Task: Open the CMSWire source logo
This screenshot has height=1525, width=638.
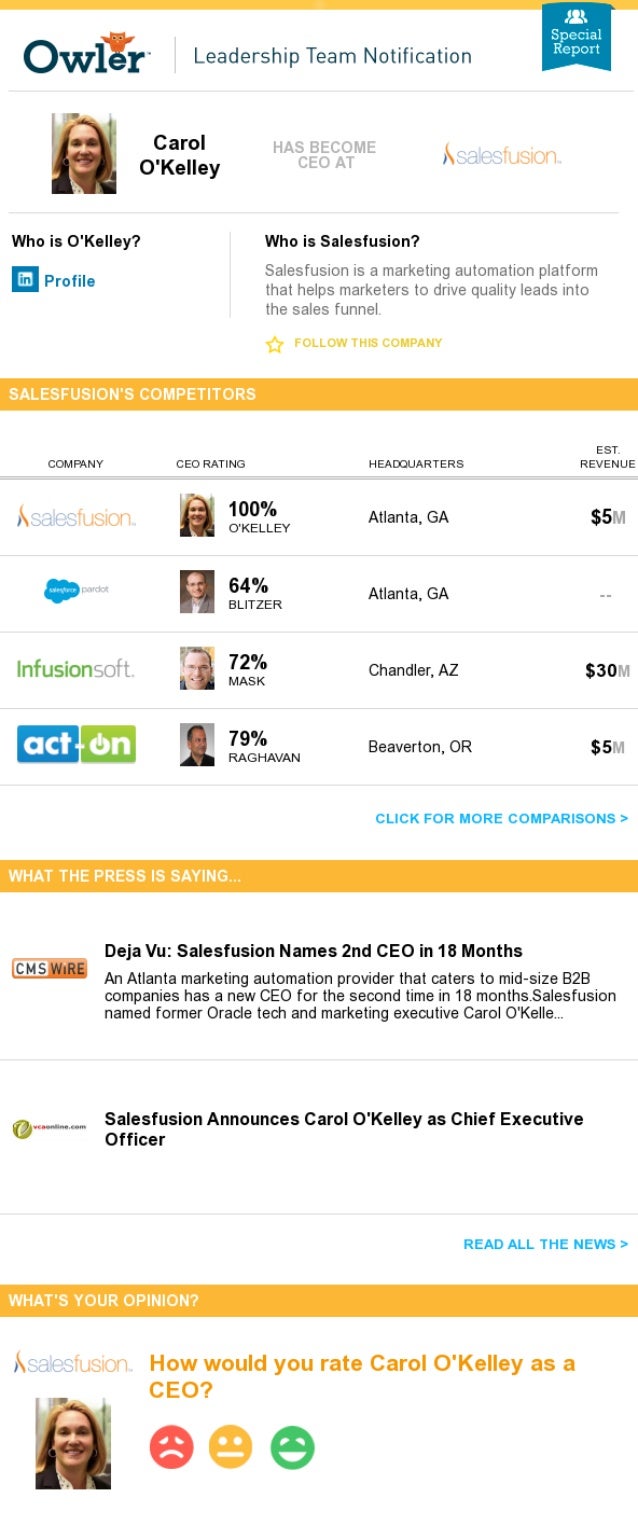Action: [50, 969]
